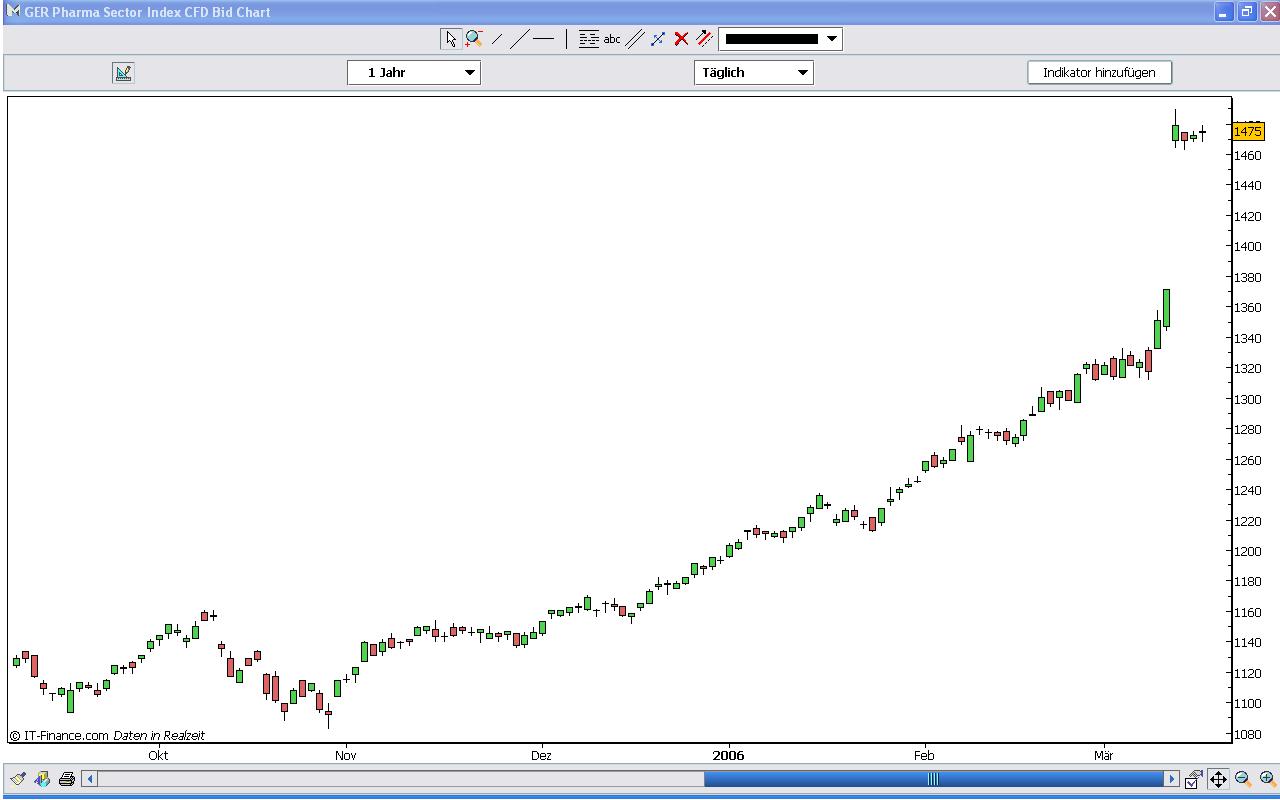Click the 1360 price axis label

pos(1247,307)
